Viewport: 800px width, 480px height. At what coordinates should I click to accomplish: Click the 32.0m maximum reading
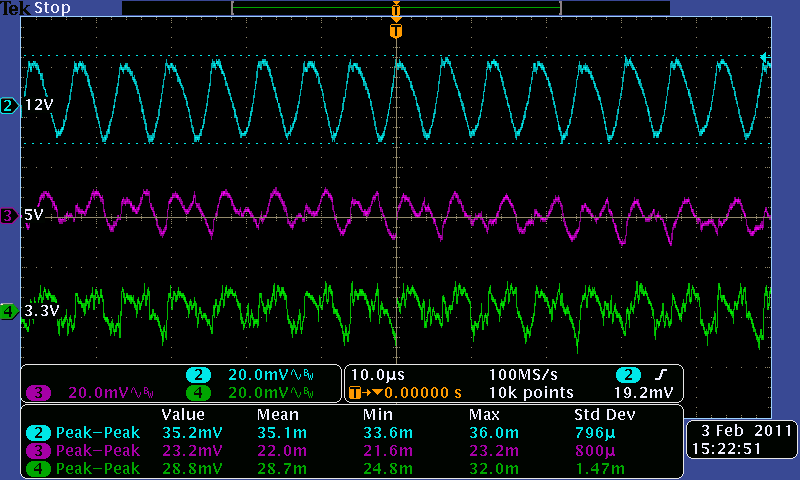(494, 469)
